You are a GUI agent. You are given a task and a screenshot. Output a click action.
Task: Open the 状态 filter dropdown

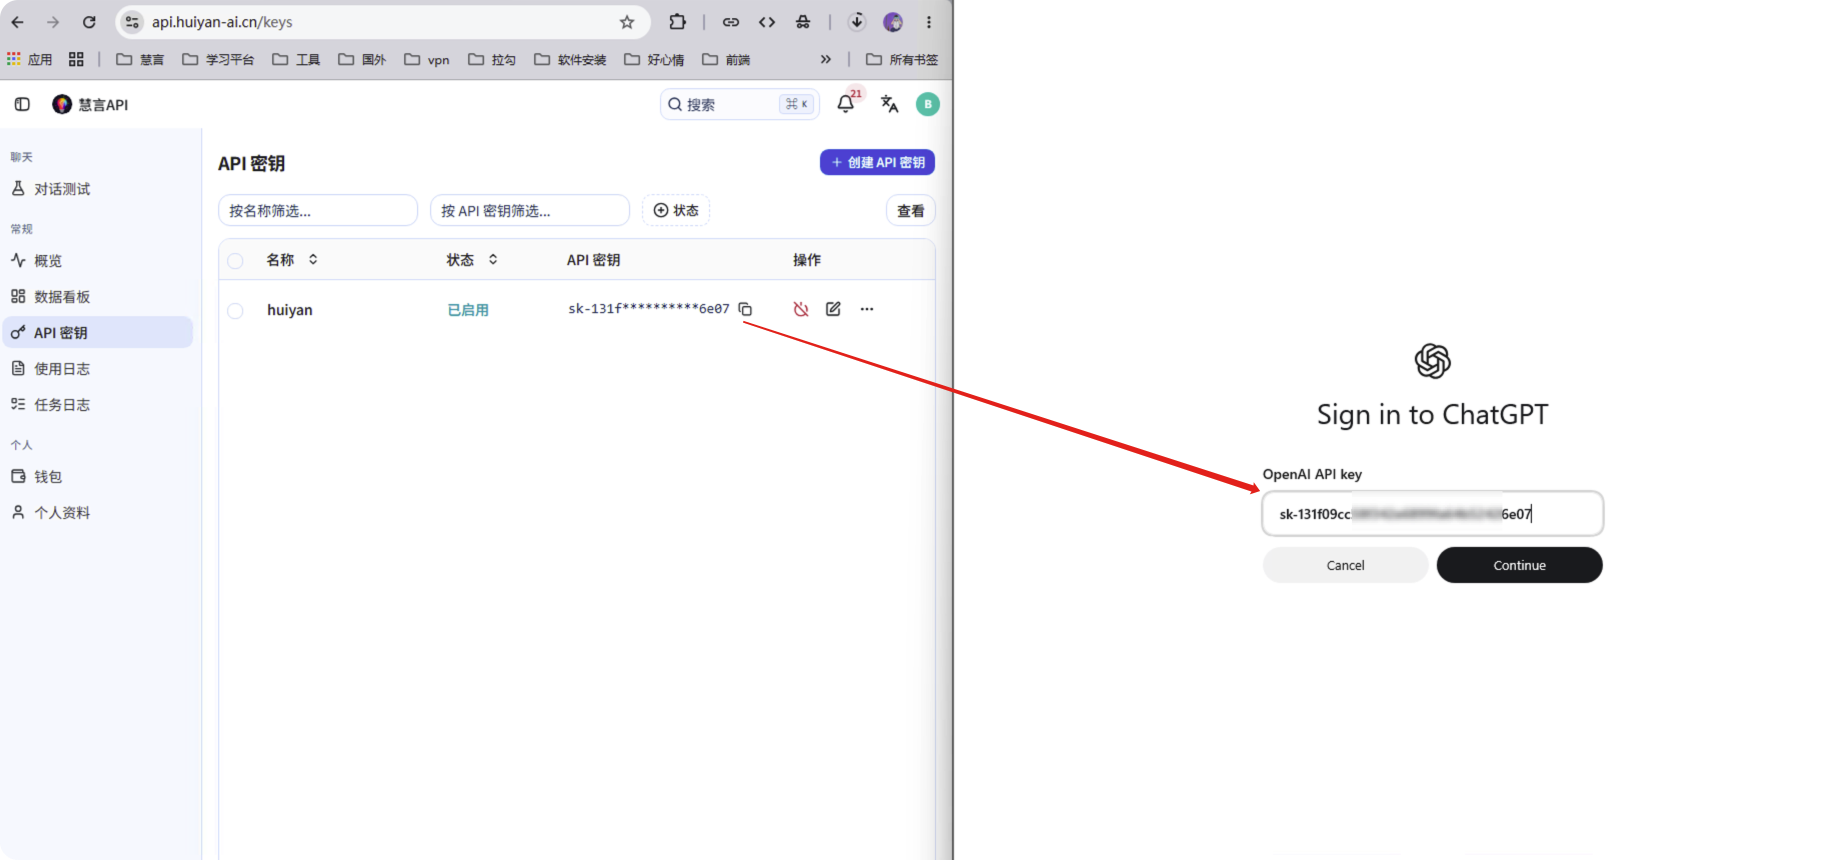[676, 210]
